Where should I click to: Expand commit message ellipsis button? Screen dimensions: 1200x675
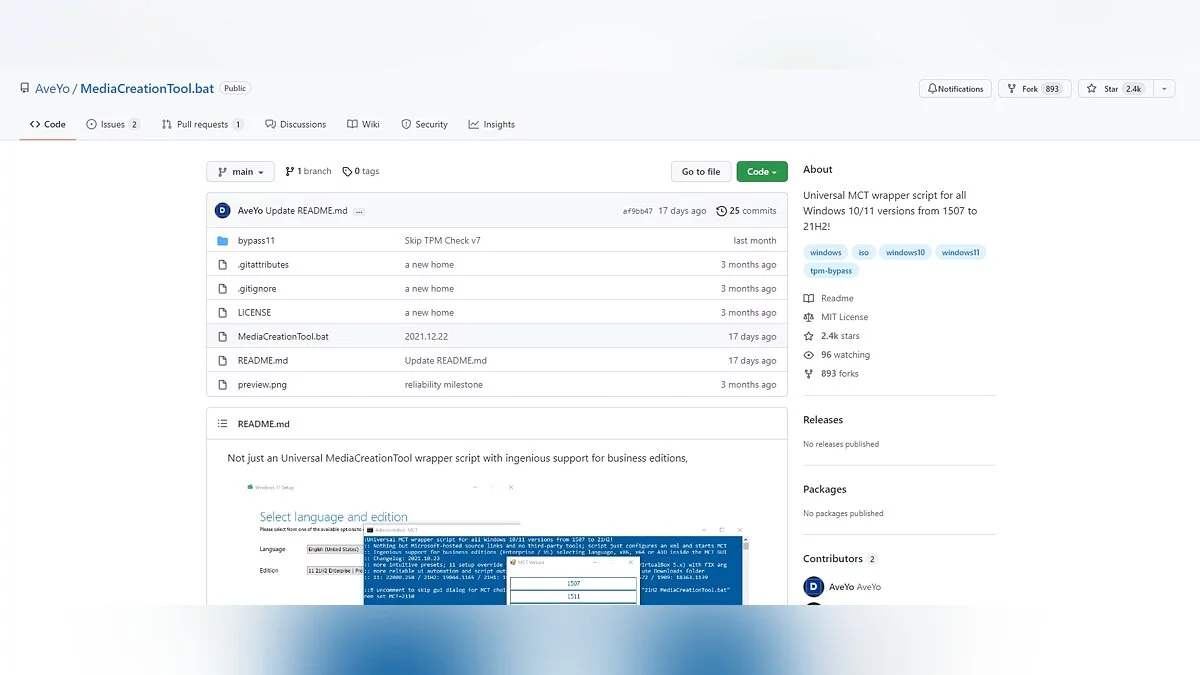click(359, 212)
